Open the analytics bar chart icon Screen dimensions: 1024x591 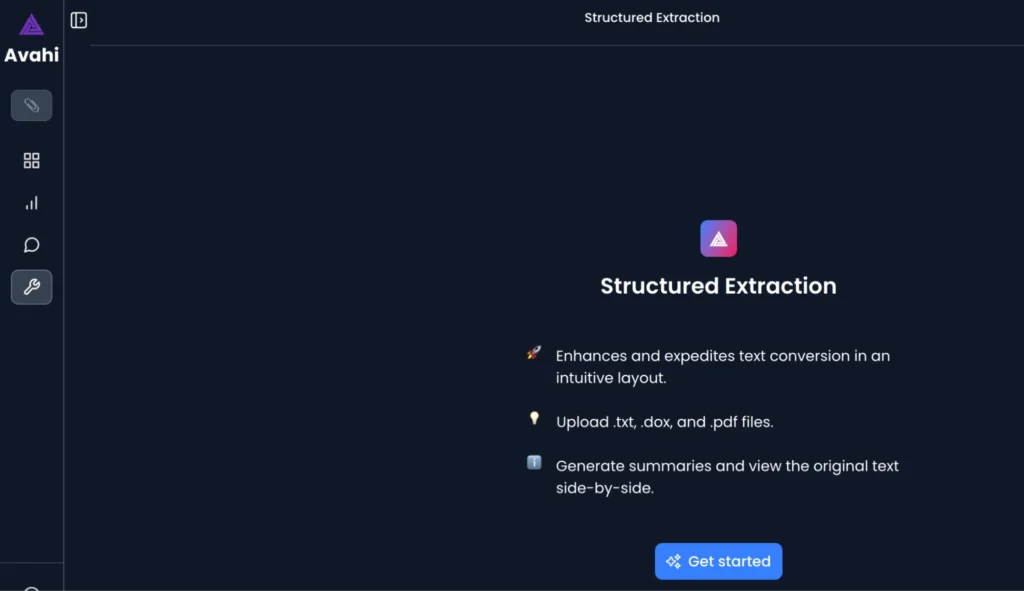click(x=31, y=203)
